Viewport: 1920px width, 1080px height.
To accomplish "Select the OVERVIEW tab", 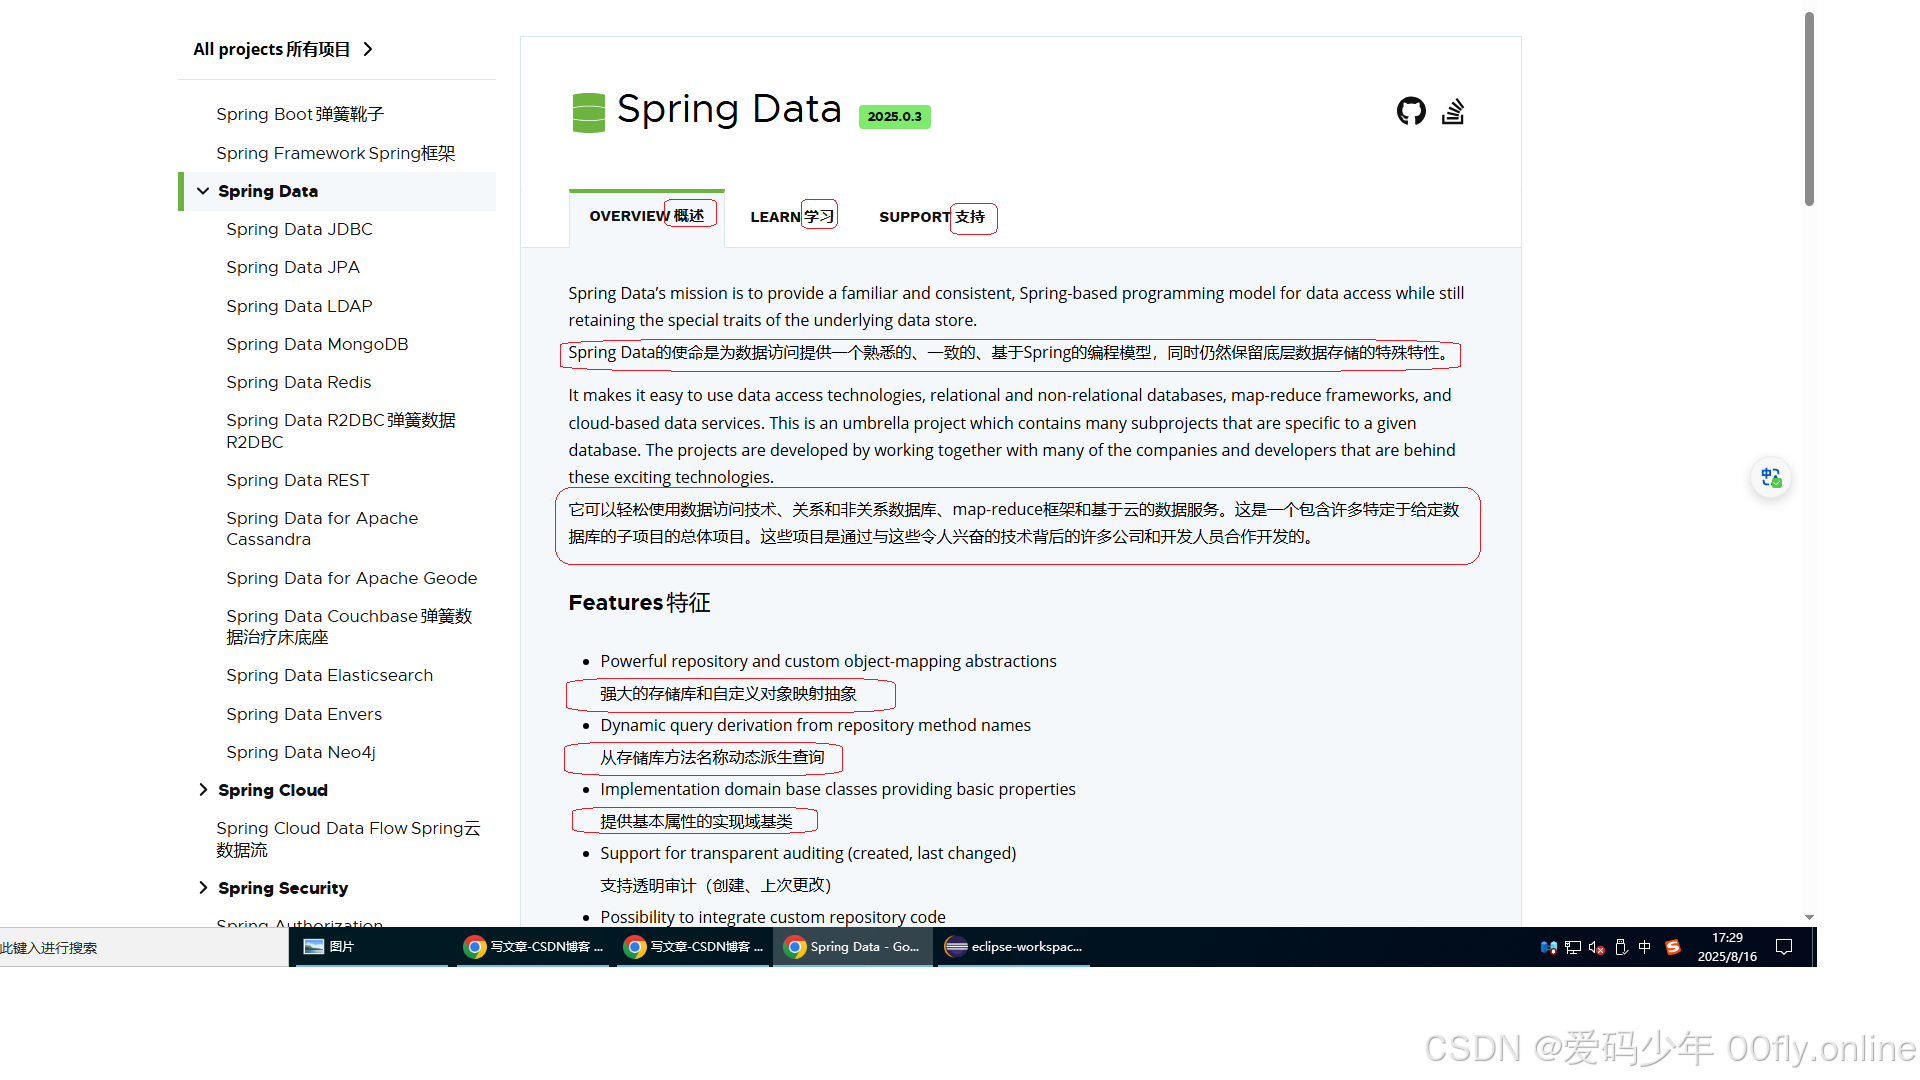I will click(x=646, y=216).
